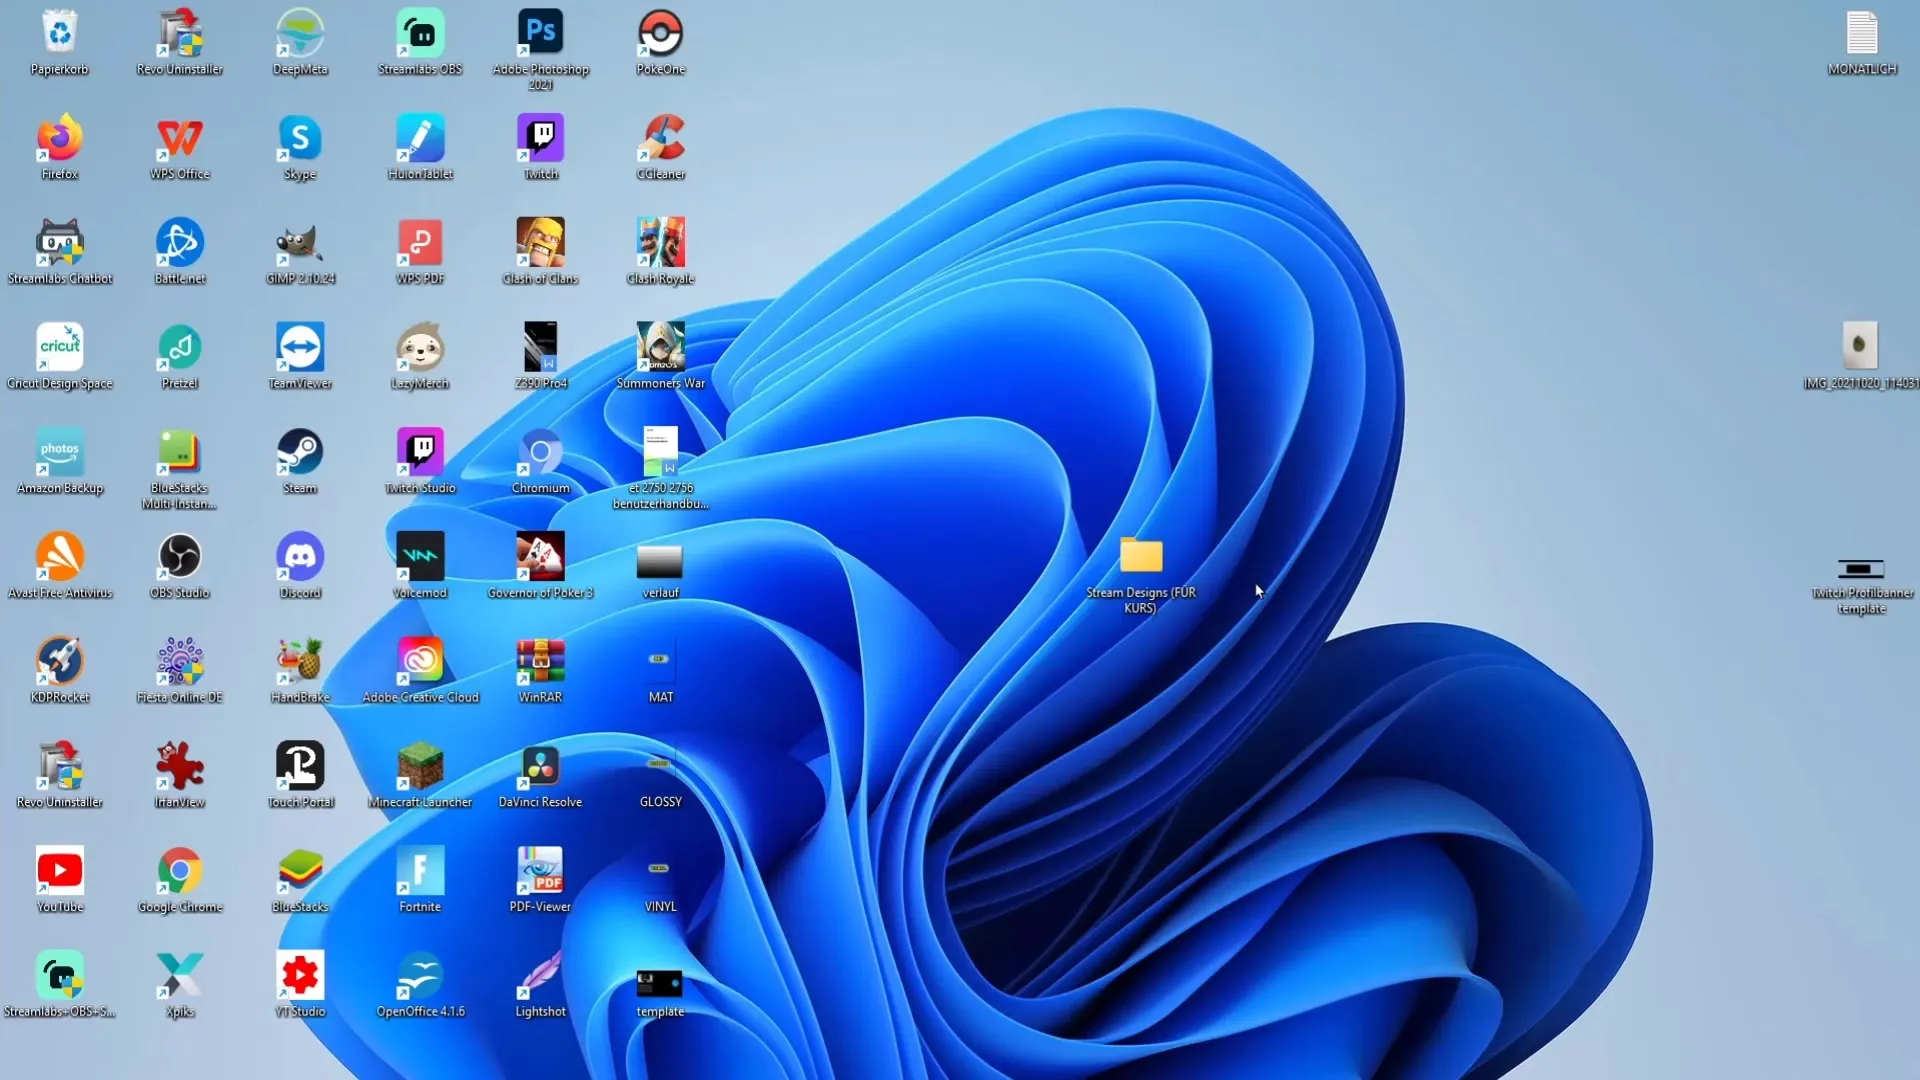This screenshot has height=1080, width=1920.
Task: Select the MAT file icon
Action: click(660, 660)
